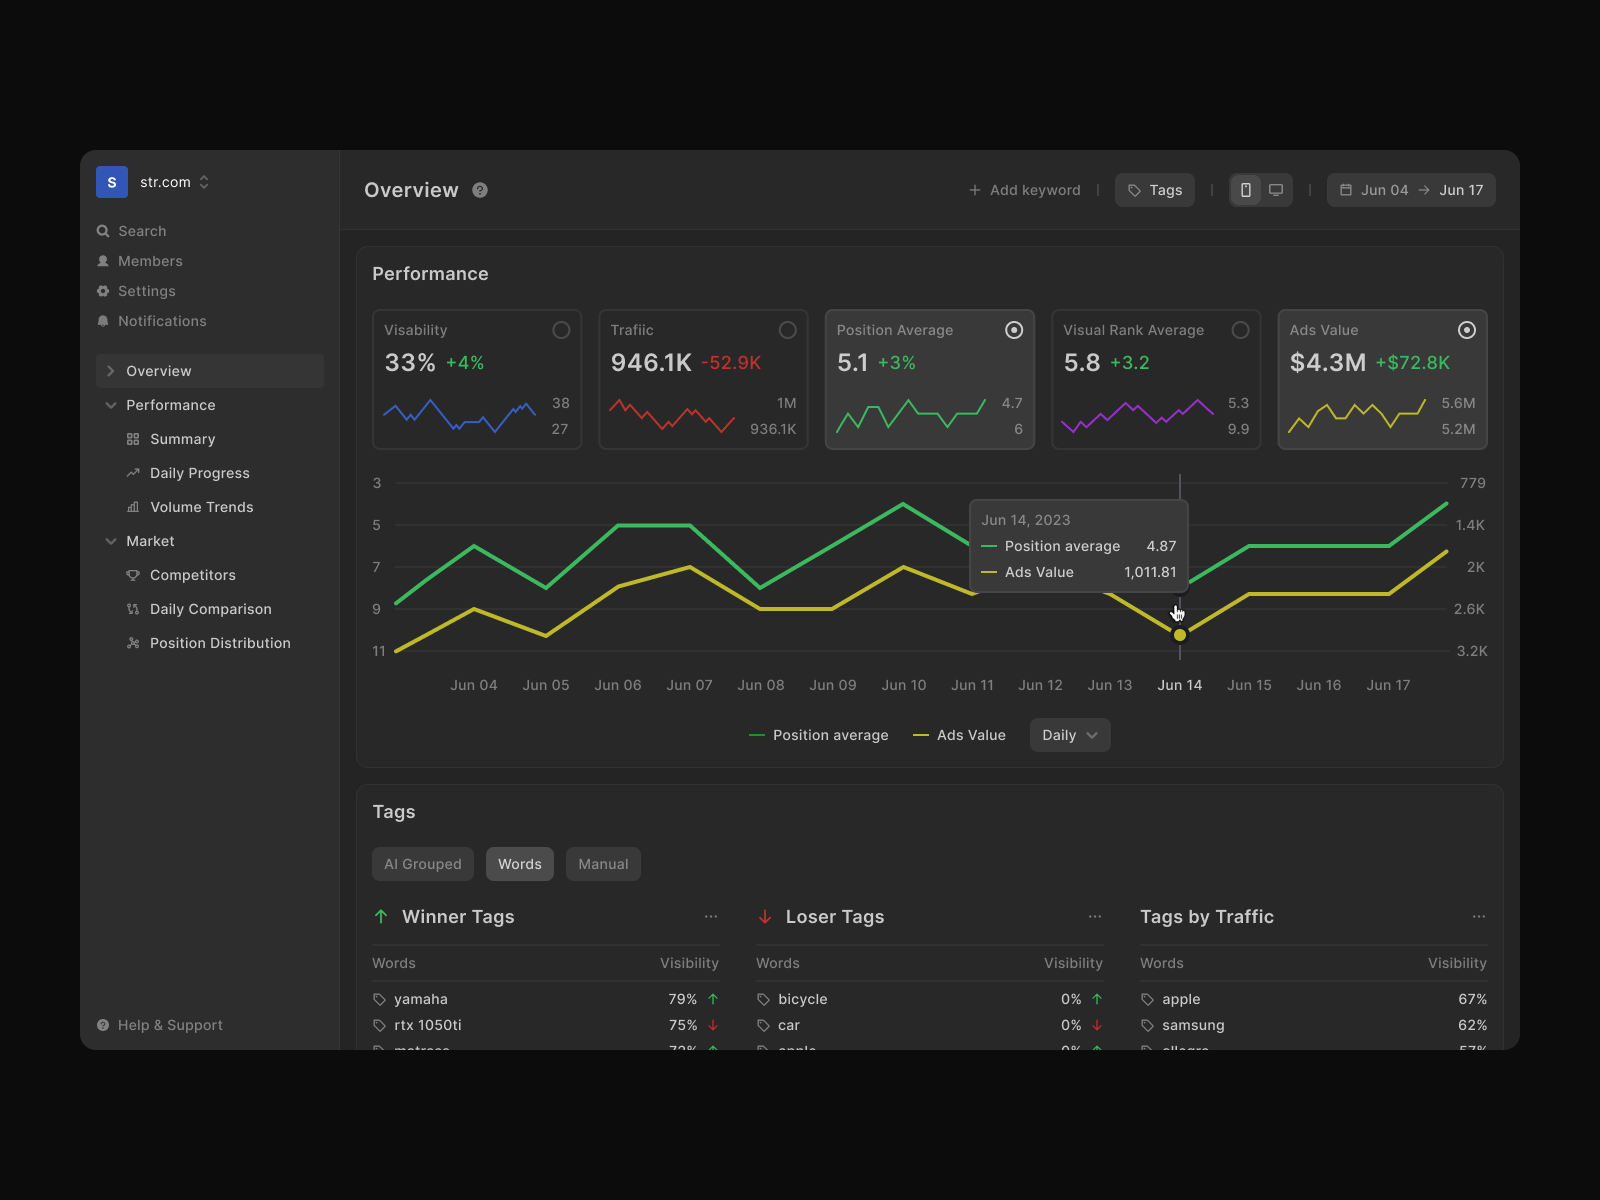1600x1200 pixels.
Task: Open Notifications from the sidebar bell icon
Action: point(103,321)
